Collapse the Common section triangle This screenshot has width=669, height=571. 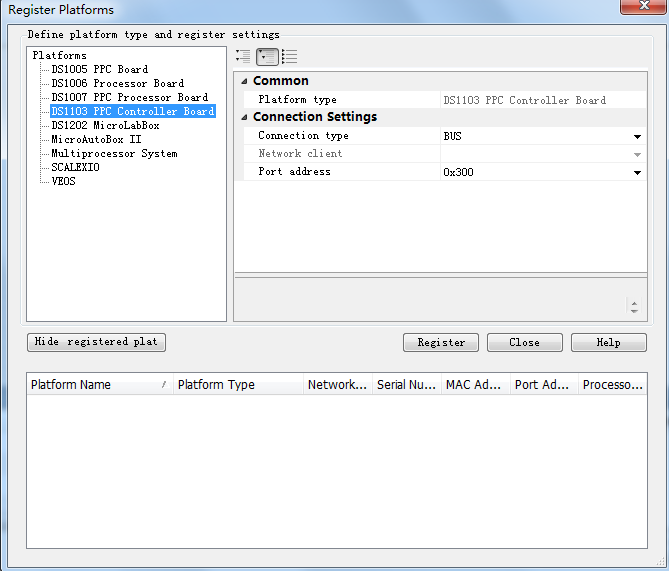coord(244,81)
